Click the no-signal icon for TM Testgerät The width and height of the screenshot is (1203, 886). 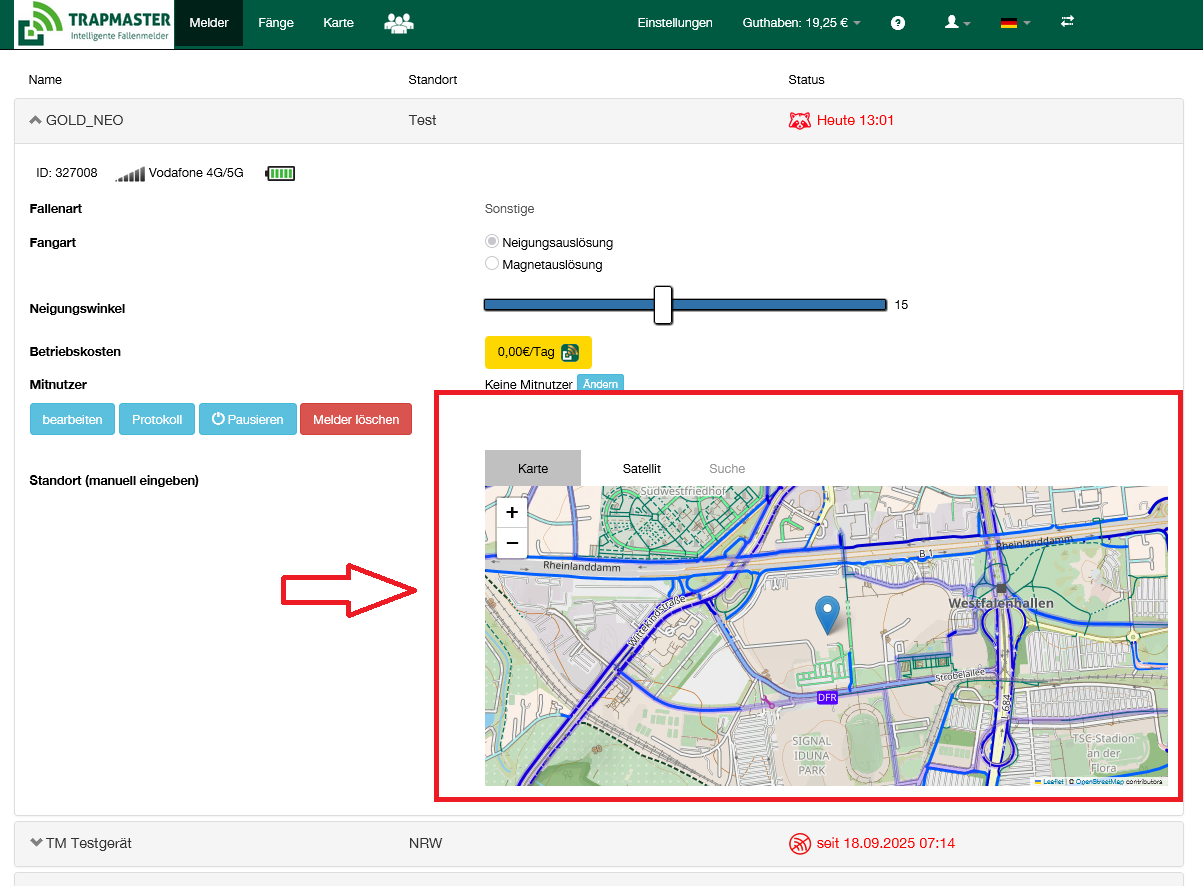pos(800,844)
